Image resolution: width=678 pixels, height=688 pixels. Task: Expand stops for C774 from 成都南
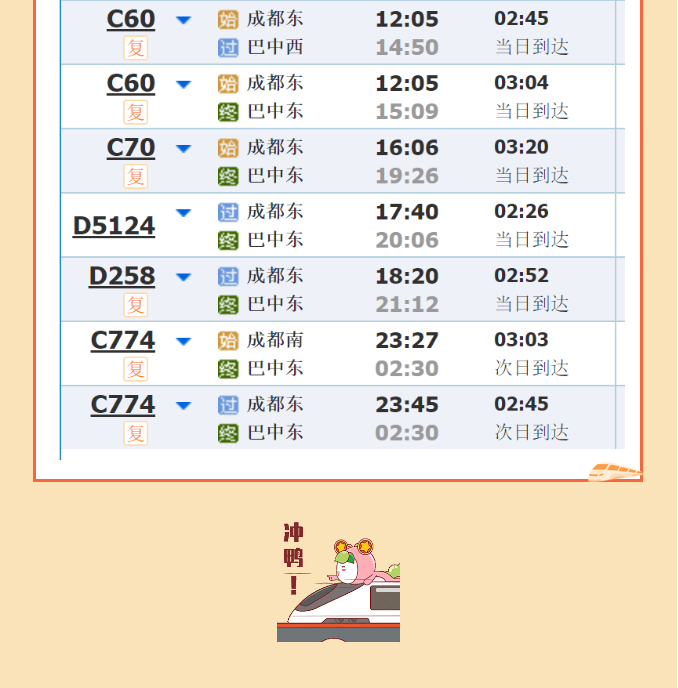tap(183, 341)
